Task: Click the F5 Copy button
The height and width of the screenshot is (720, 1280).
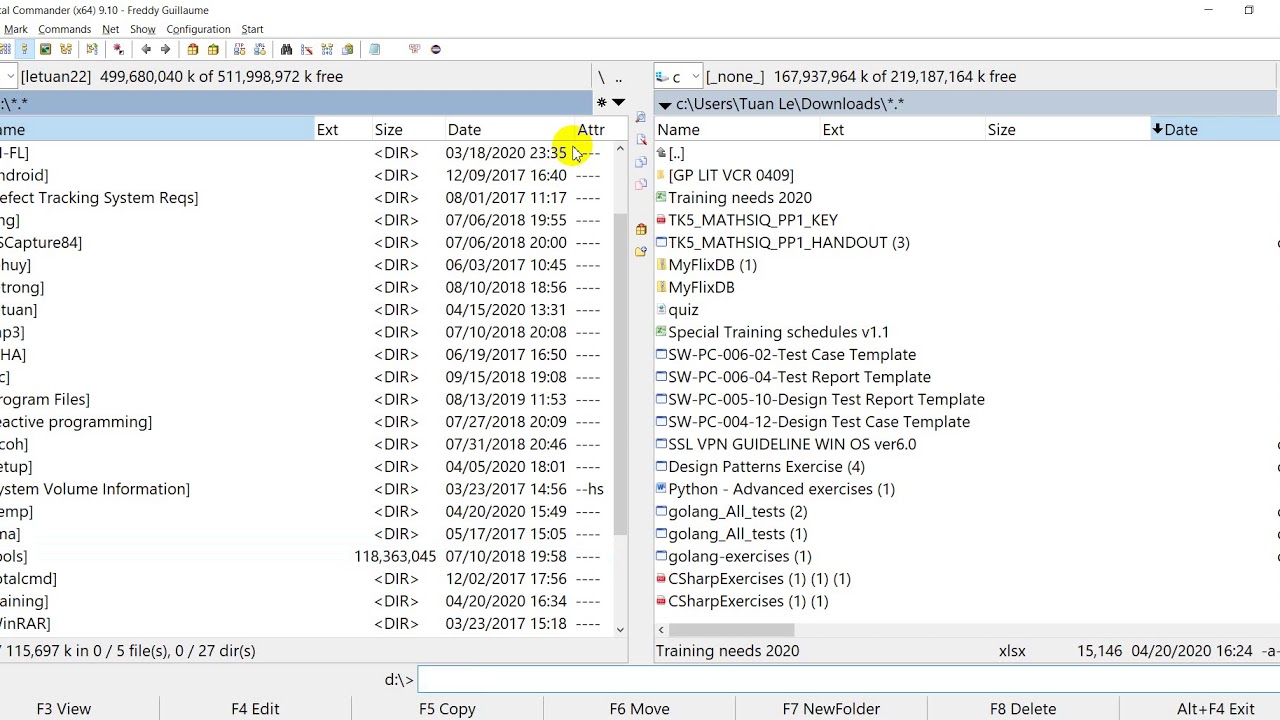Action: coord(447,708)
